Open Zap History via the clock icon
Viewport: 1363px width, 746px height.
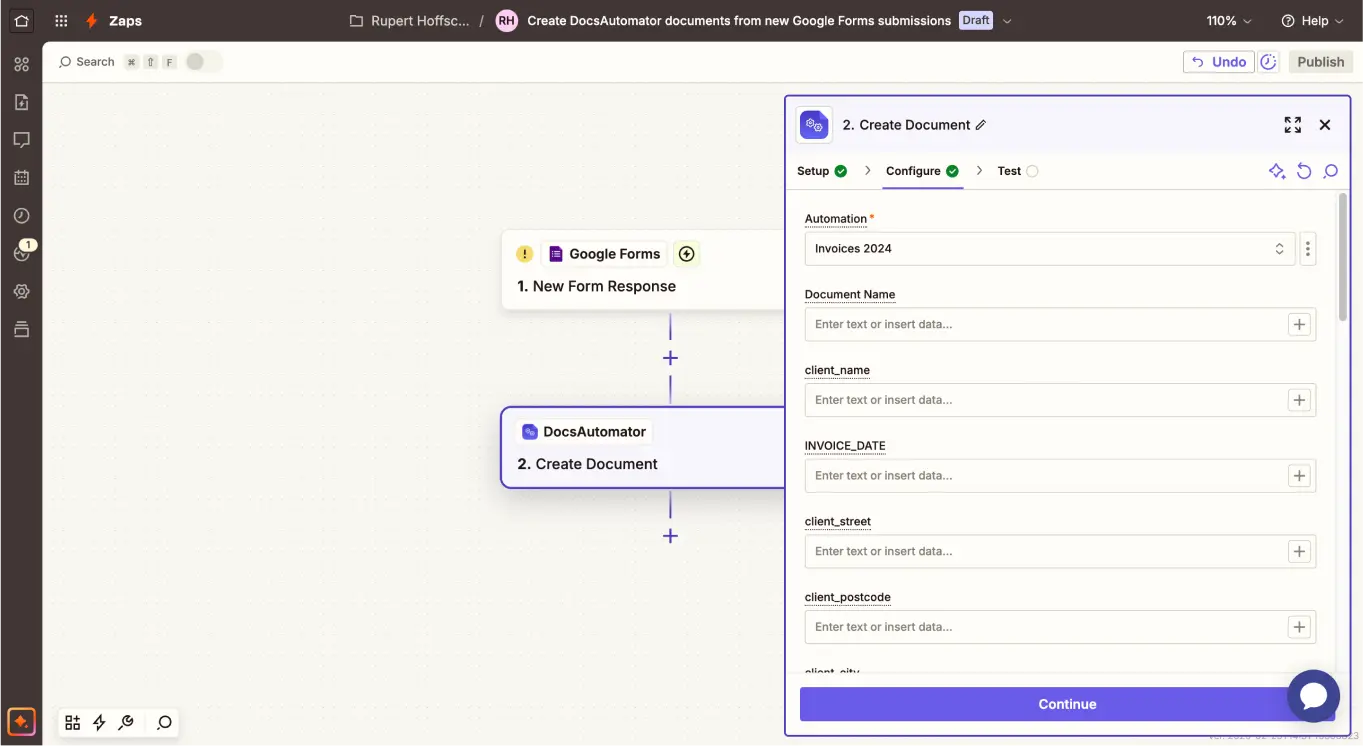point(21,215)
